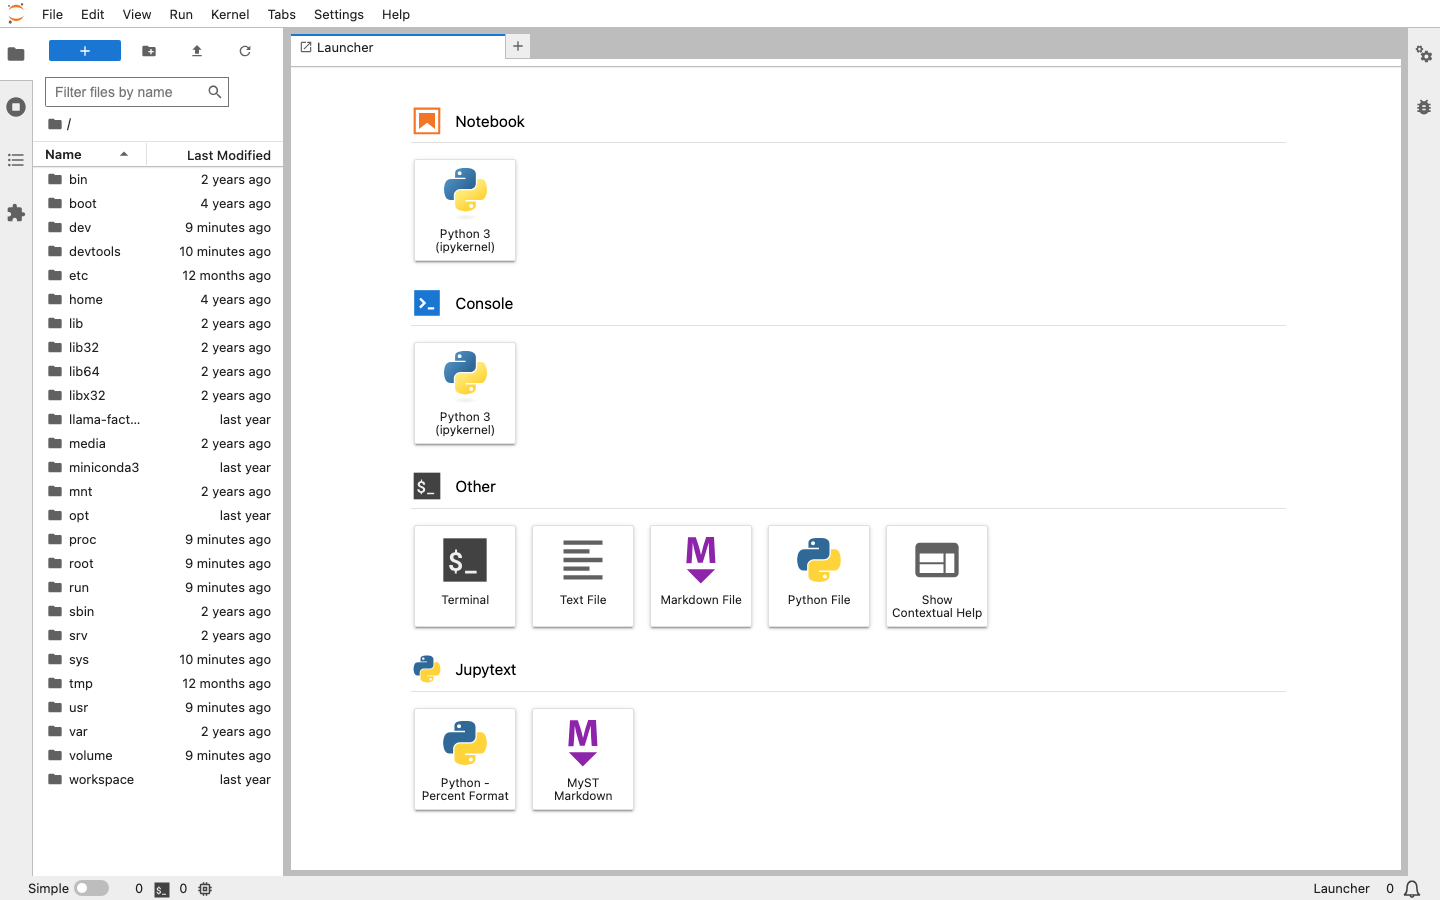Screen dimensions: 1440x900
Task: Select the etc folder
Action: tap(158, 276)
